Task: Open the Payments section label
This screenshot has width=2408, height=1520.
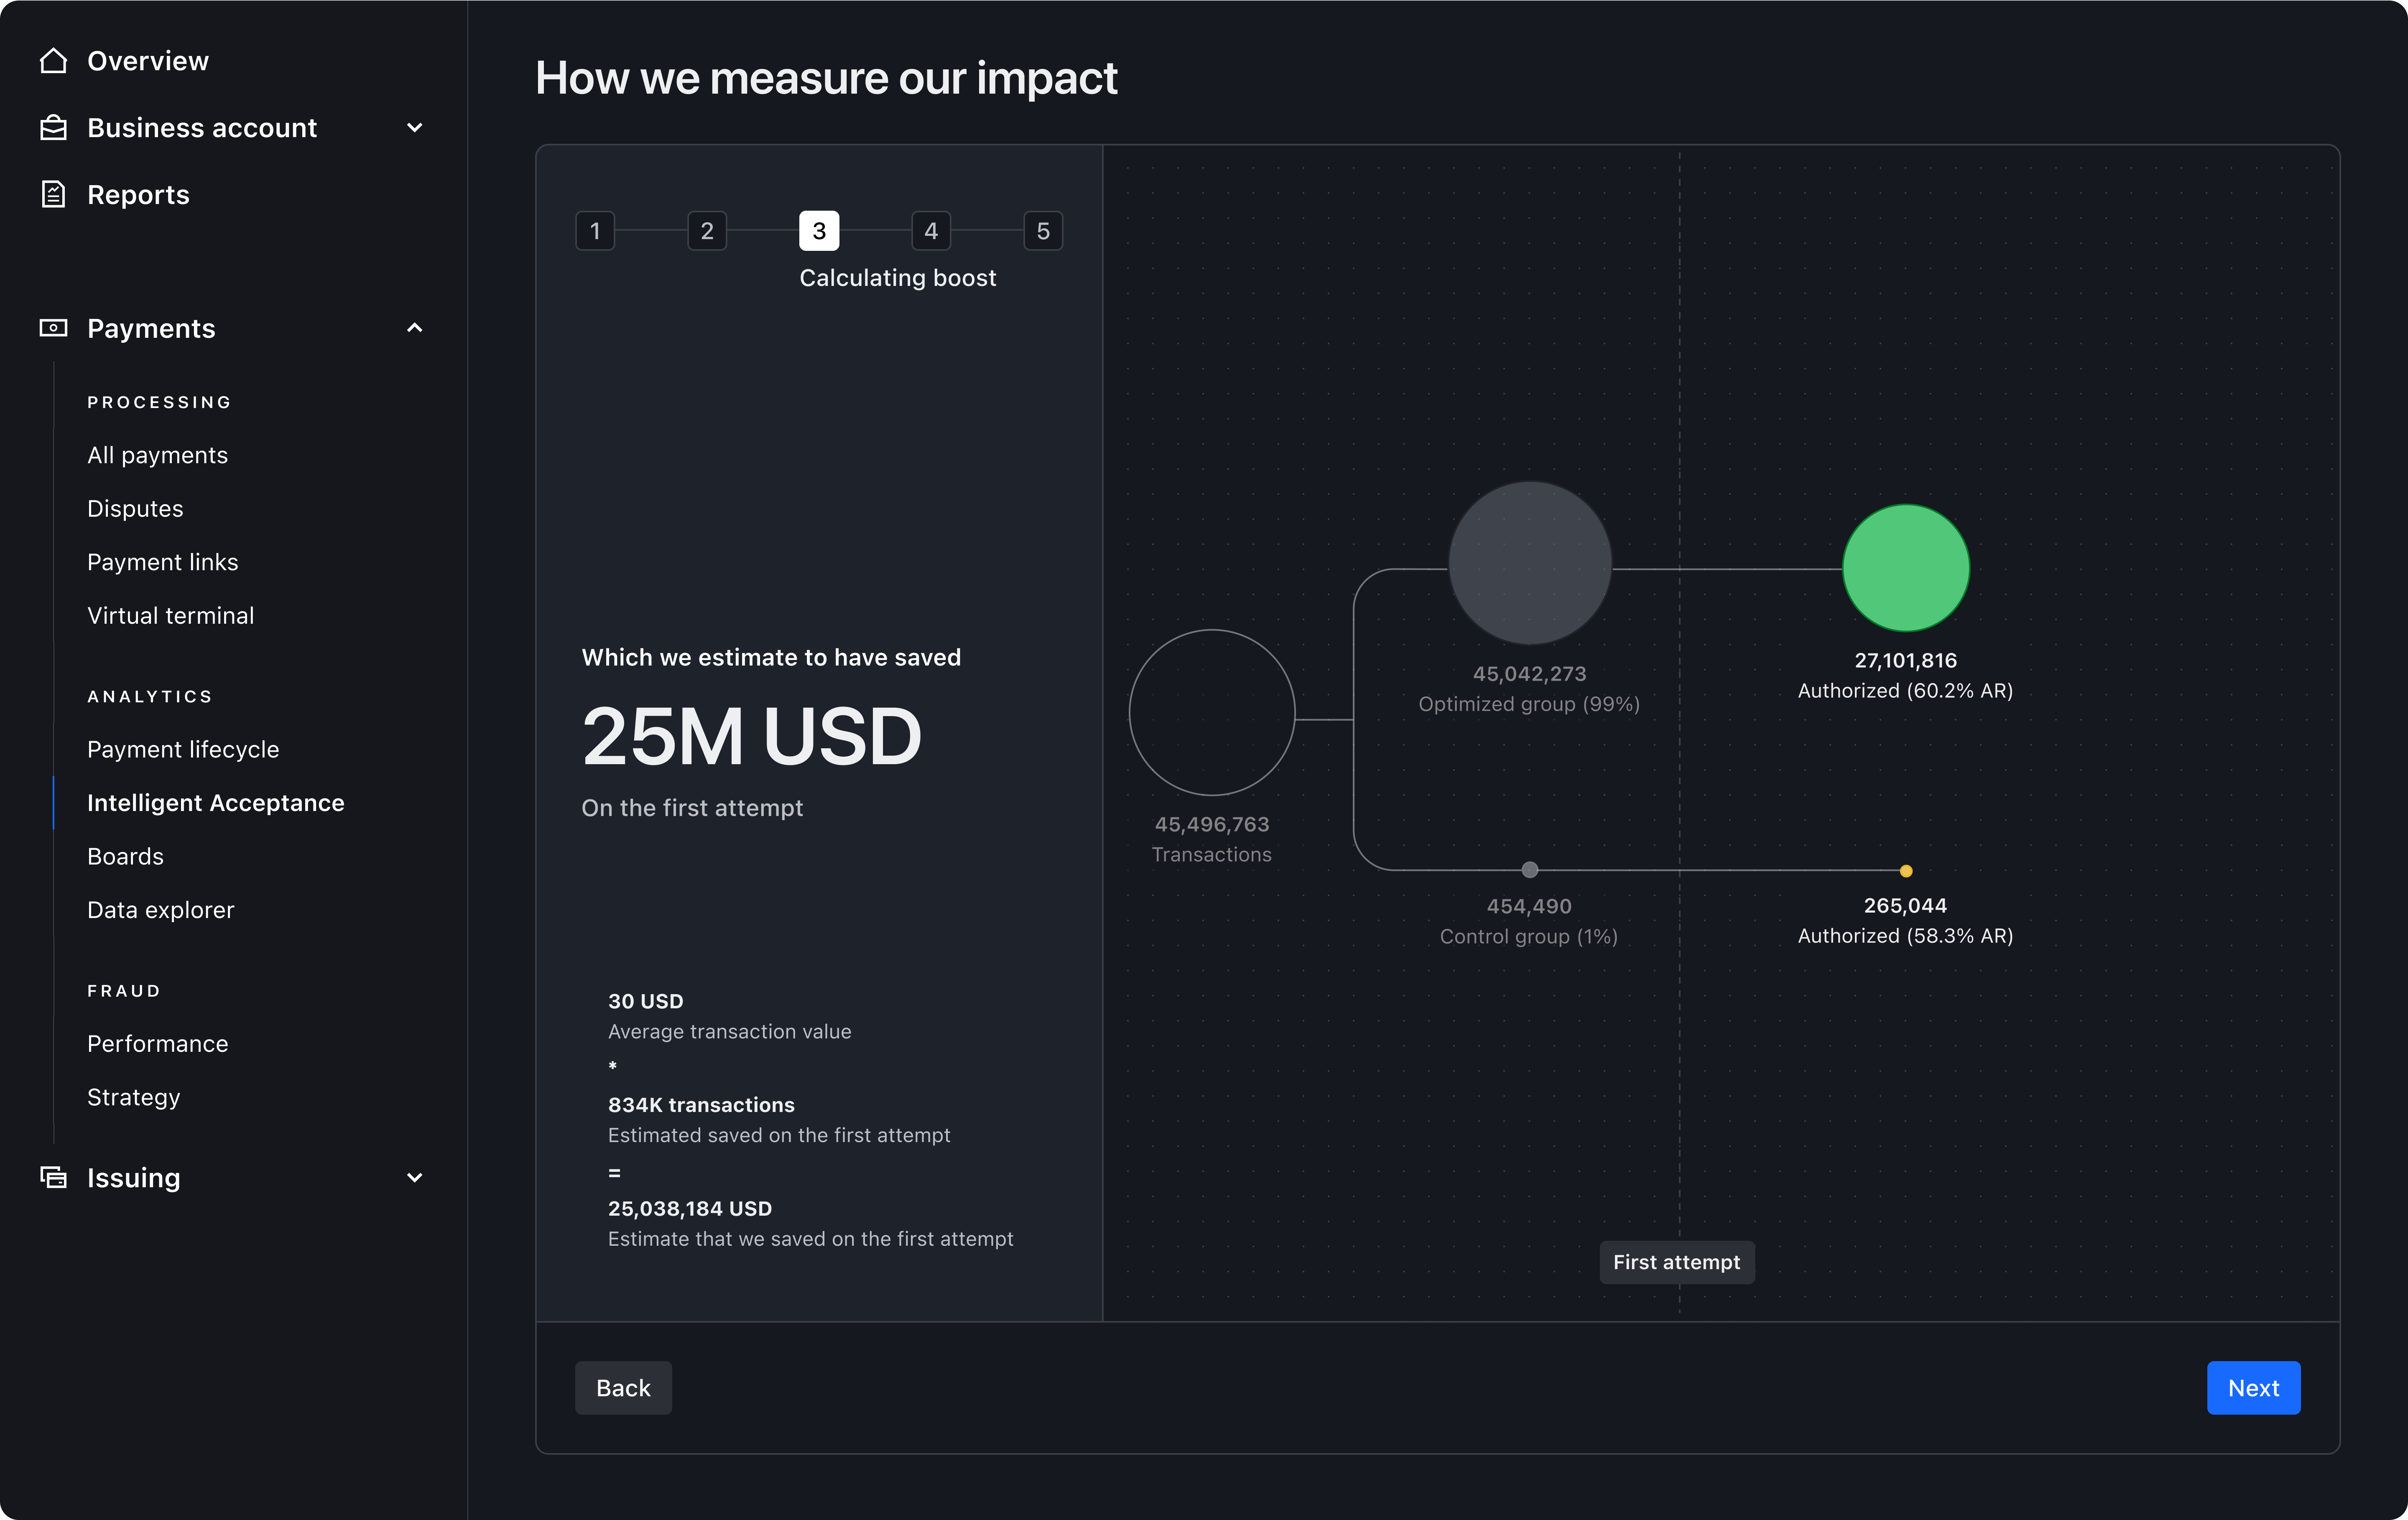Action: point(151,328)
